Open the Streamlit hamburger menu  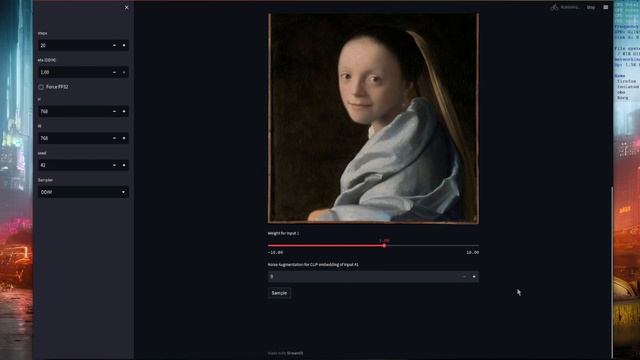click(x=606, y=7)
